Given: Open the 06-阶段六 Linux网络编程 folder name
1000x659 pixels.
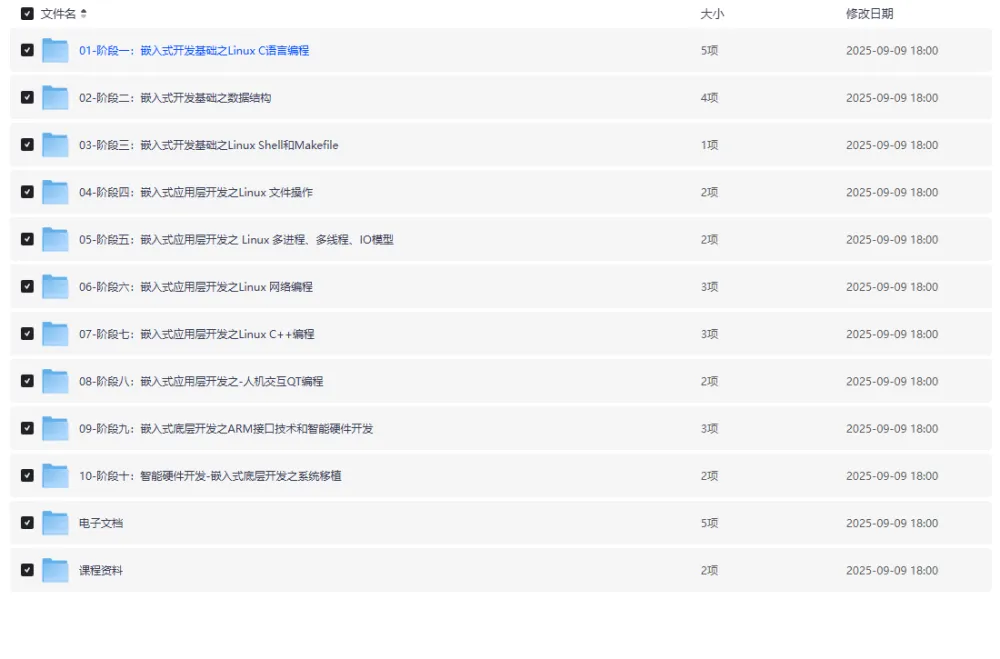Looking at the screenshot, I should tap(196, 286).
